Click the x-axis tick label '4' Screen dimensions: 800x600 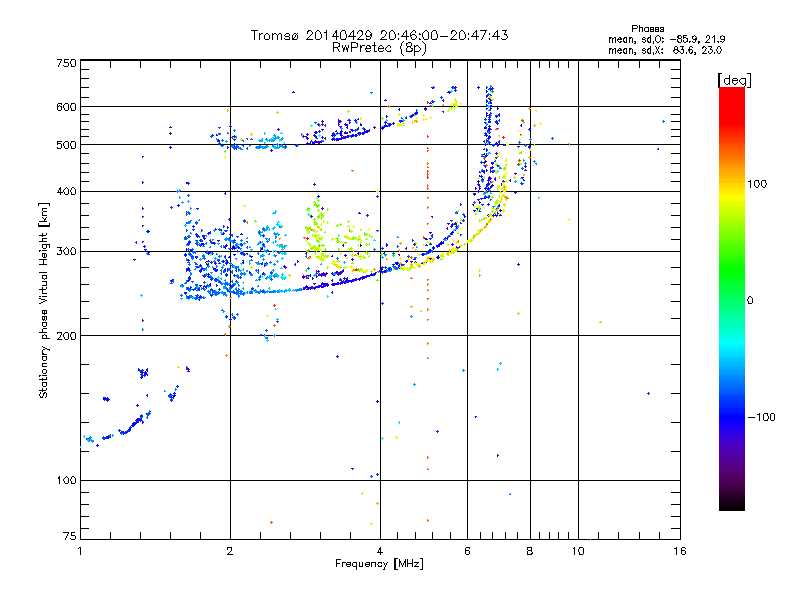click(380, 551)
